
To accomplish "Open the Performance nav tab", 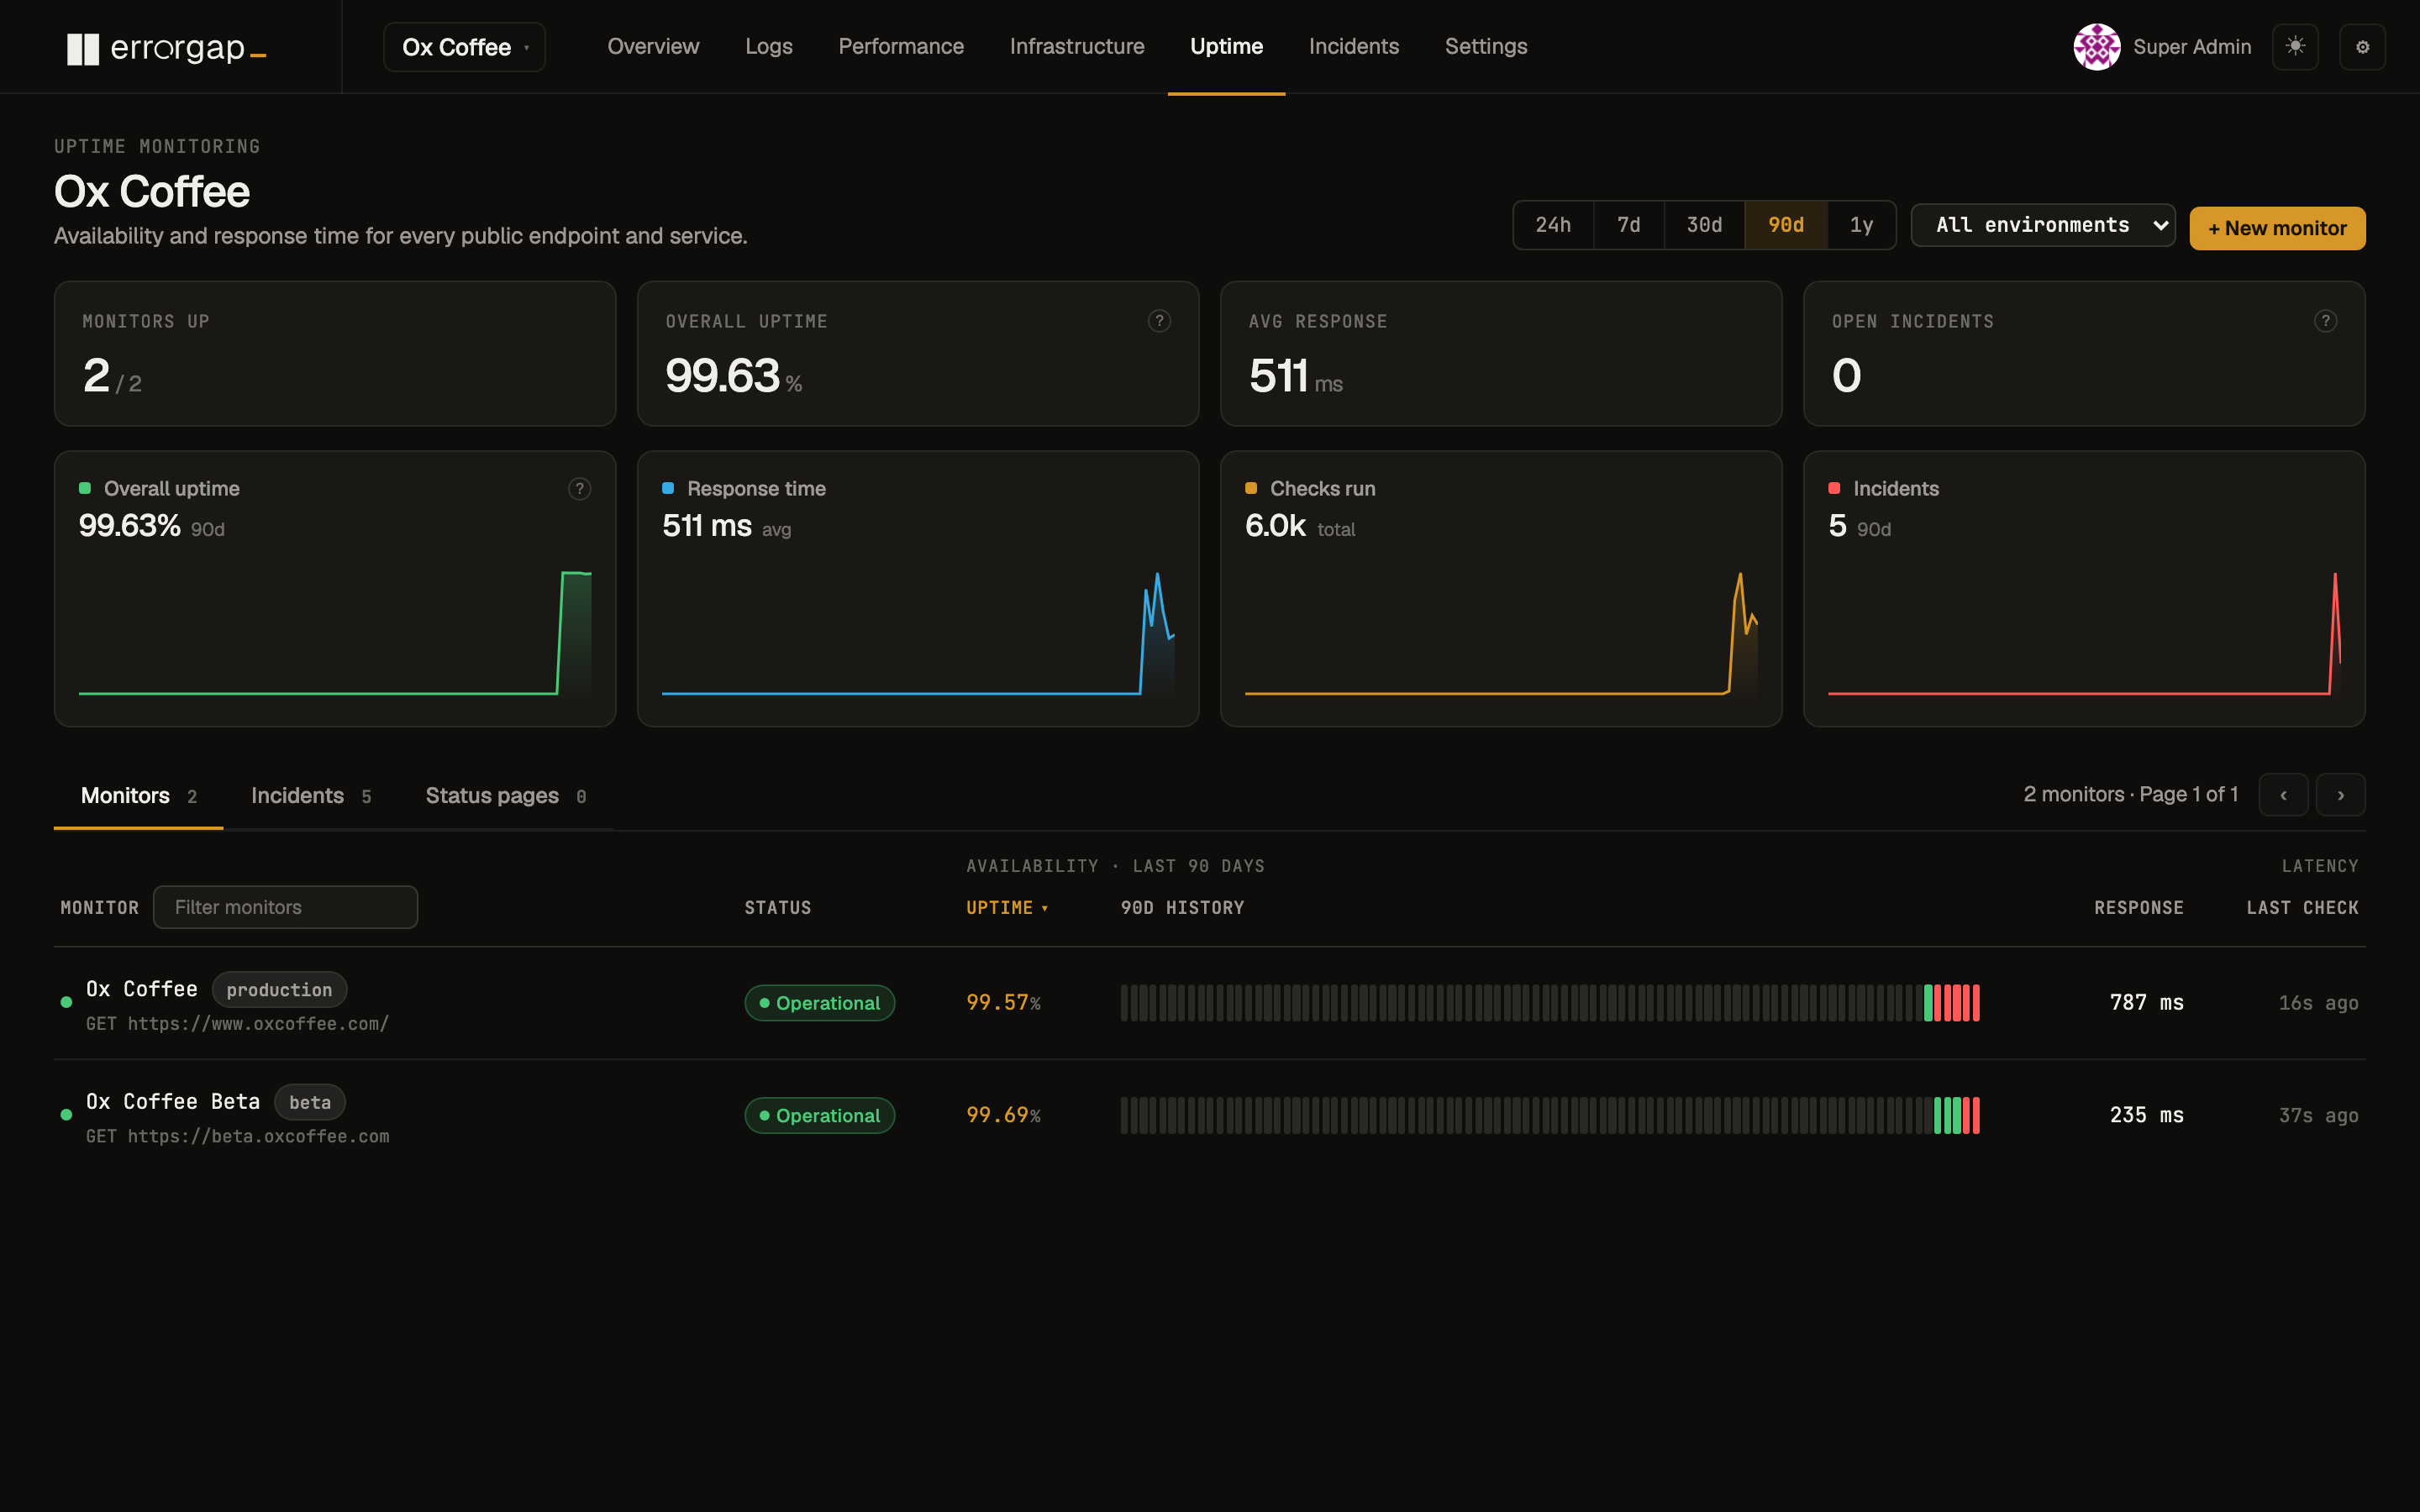I will click(x=900, y=47).
